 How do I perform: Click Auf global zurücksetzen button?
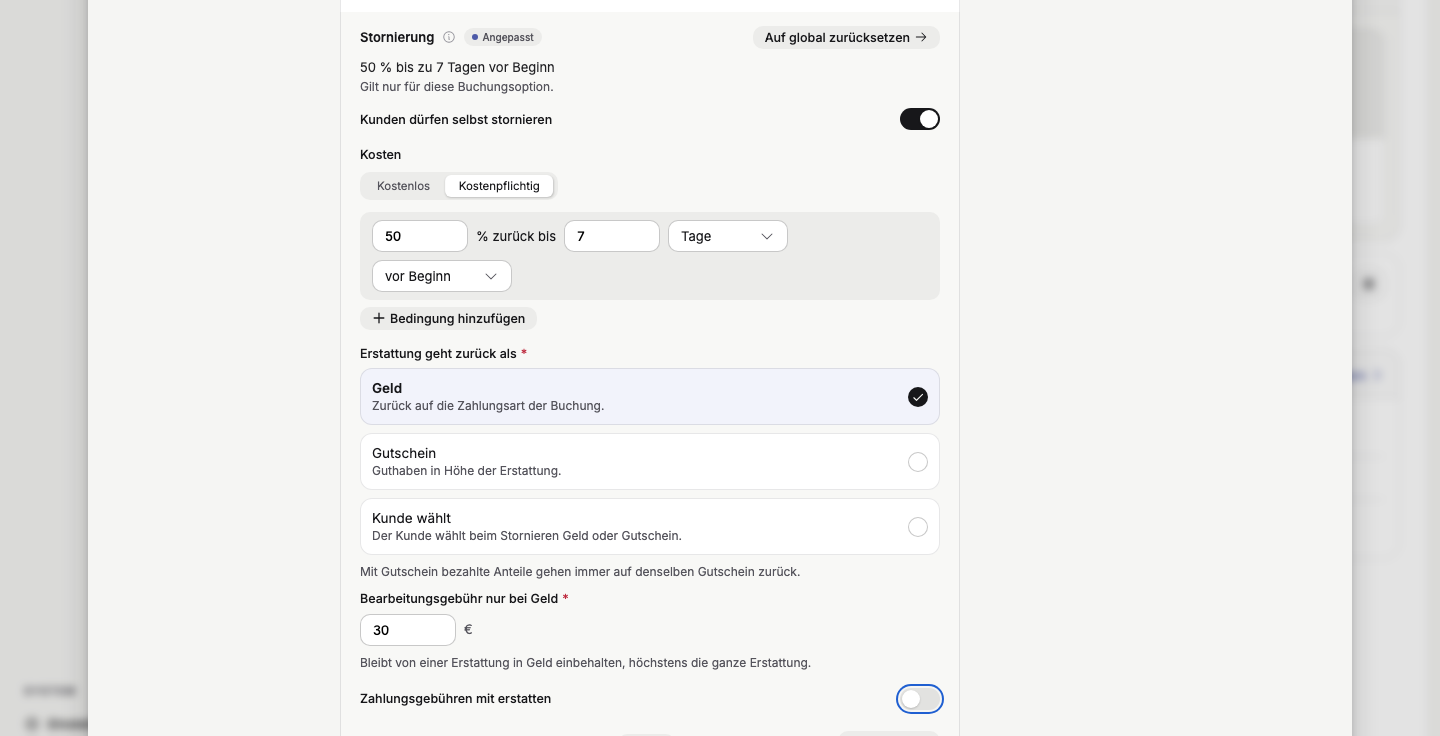pos(846,37)
